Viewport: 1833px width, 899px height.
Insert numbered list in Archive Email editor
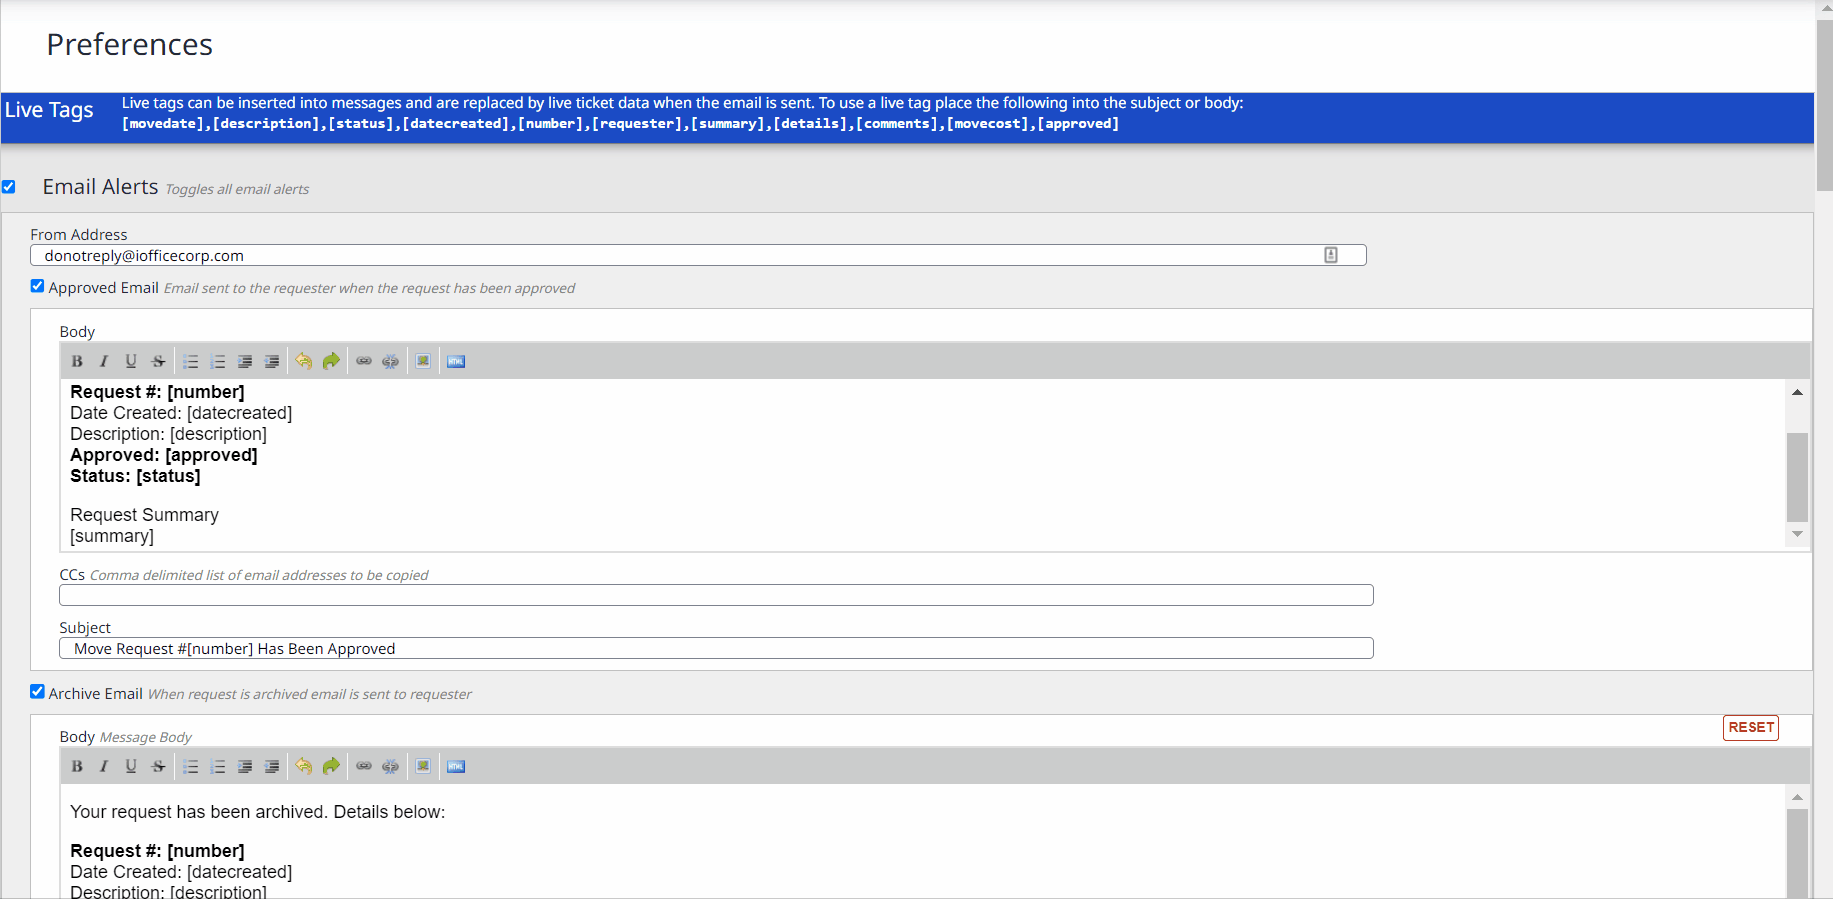pos(218,767)
